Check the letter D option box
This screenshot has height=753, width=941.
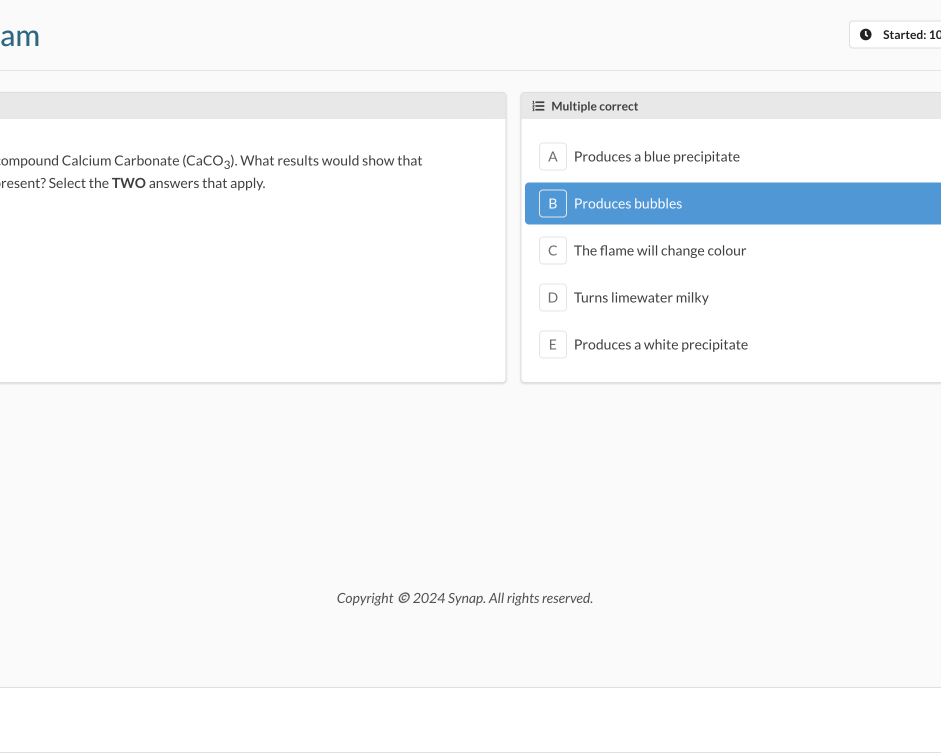552,298
